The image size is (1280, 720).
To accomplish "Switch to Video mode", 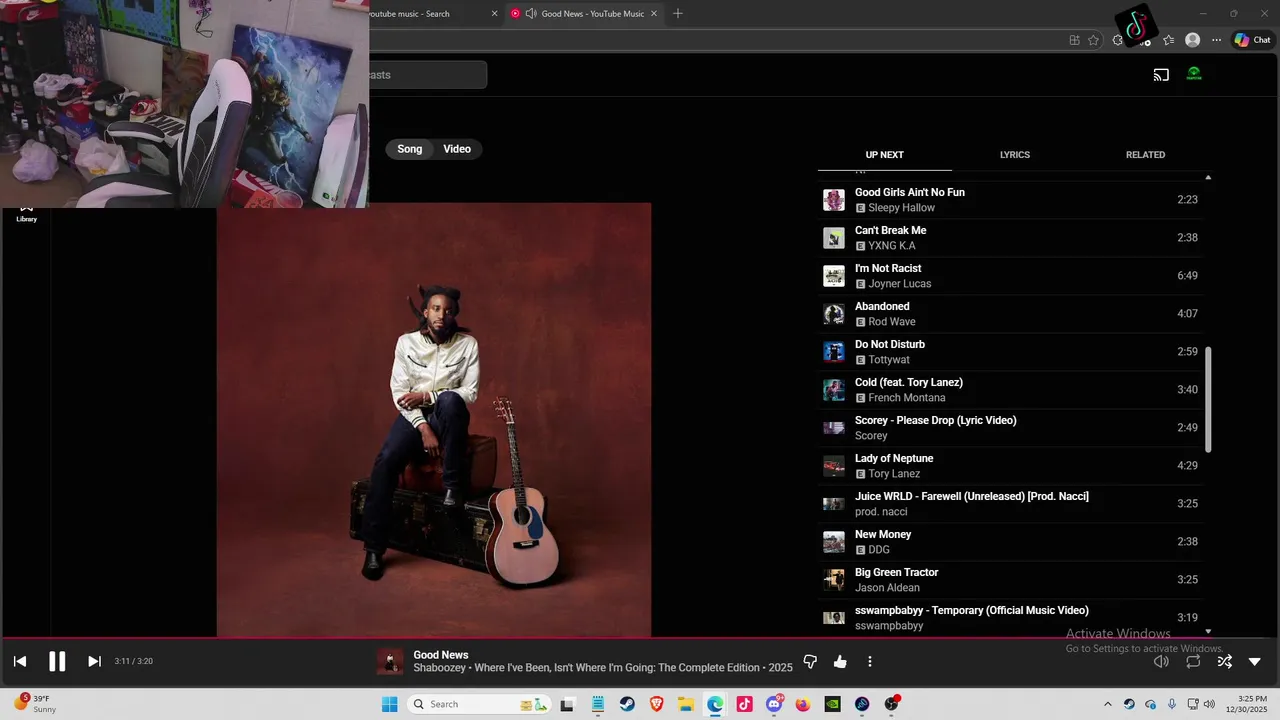I will click(x=457, y=149).
